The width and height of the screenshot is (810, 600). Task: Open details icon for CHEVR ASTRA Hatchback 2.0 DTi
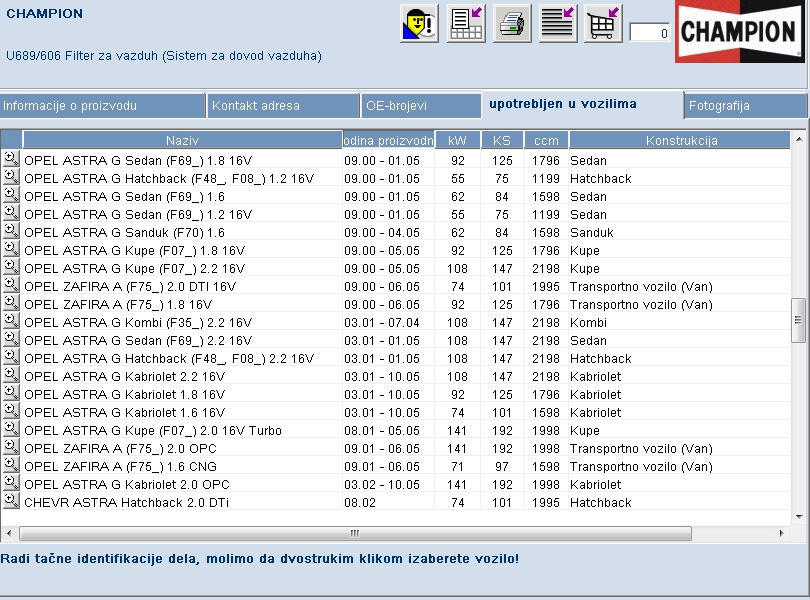coord(11,501)
